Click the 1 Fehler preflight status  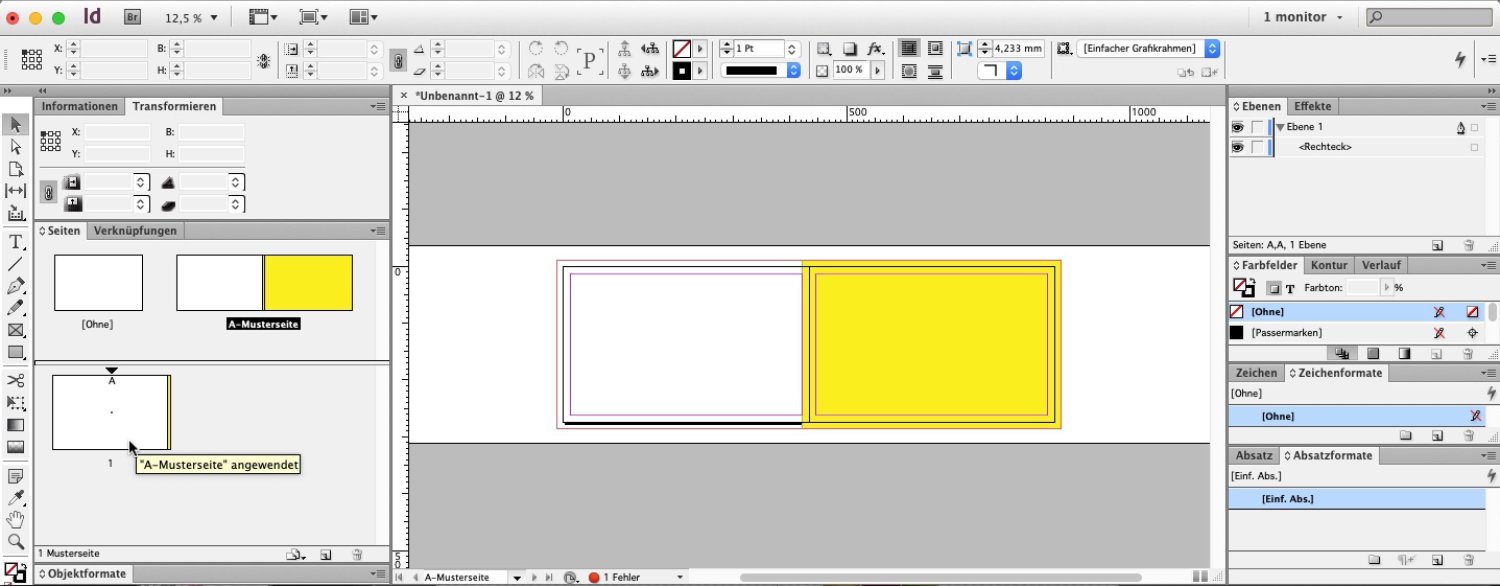click(620, 578)
